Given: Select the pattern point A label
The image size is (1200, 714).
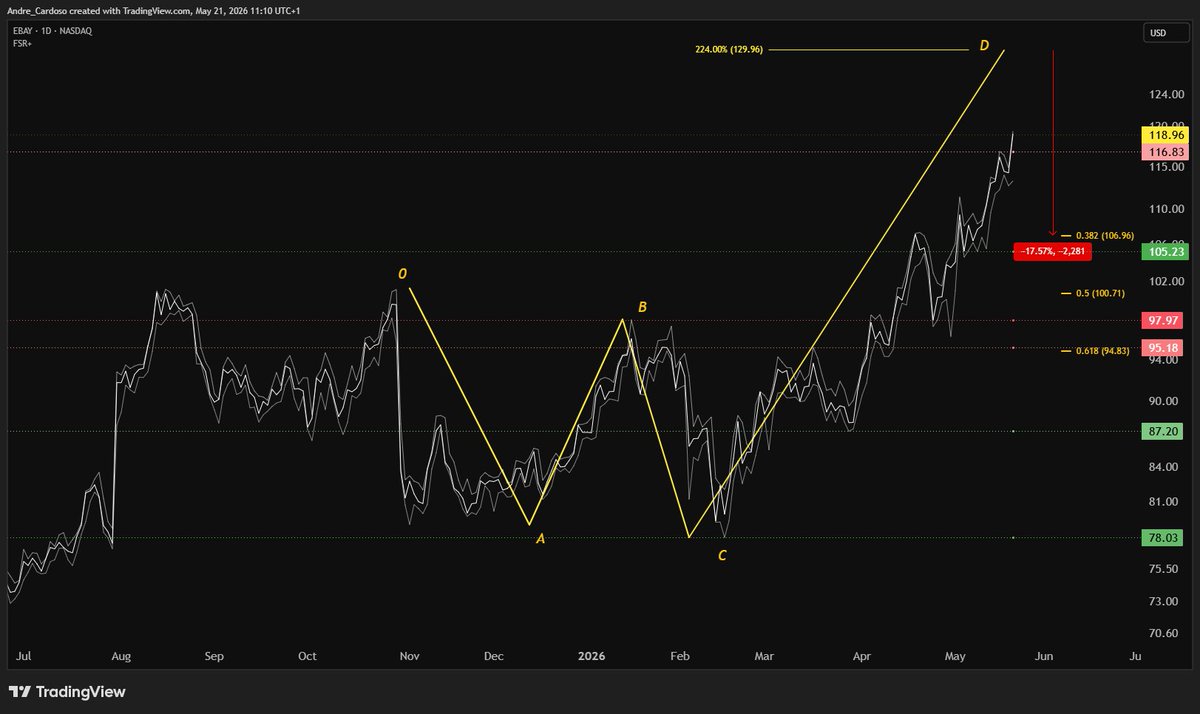Looking at the screenshot, I should (541, 539).
